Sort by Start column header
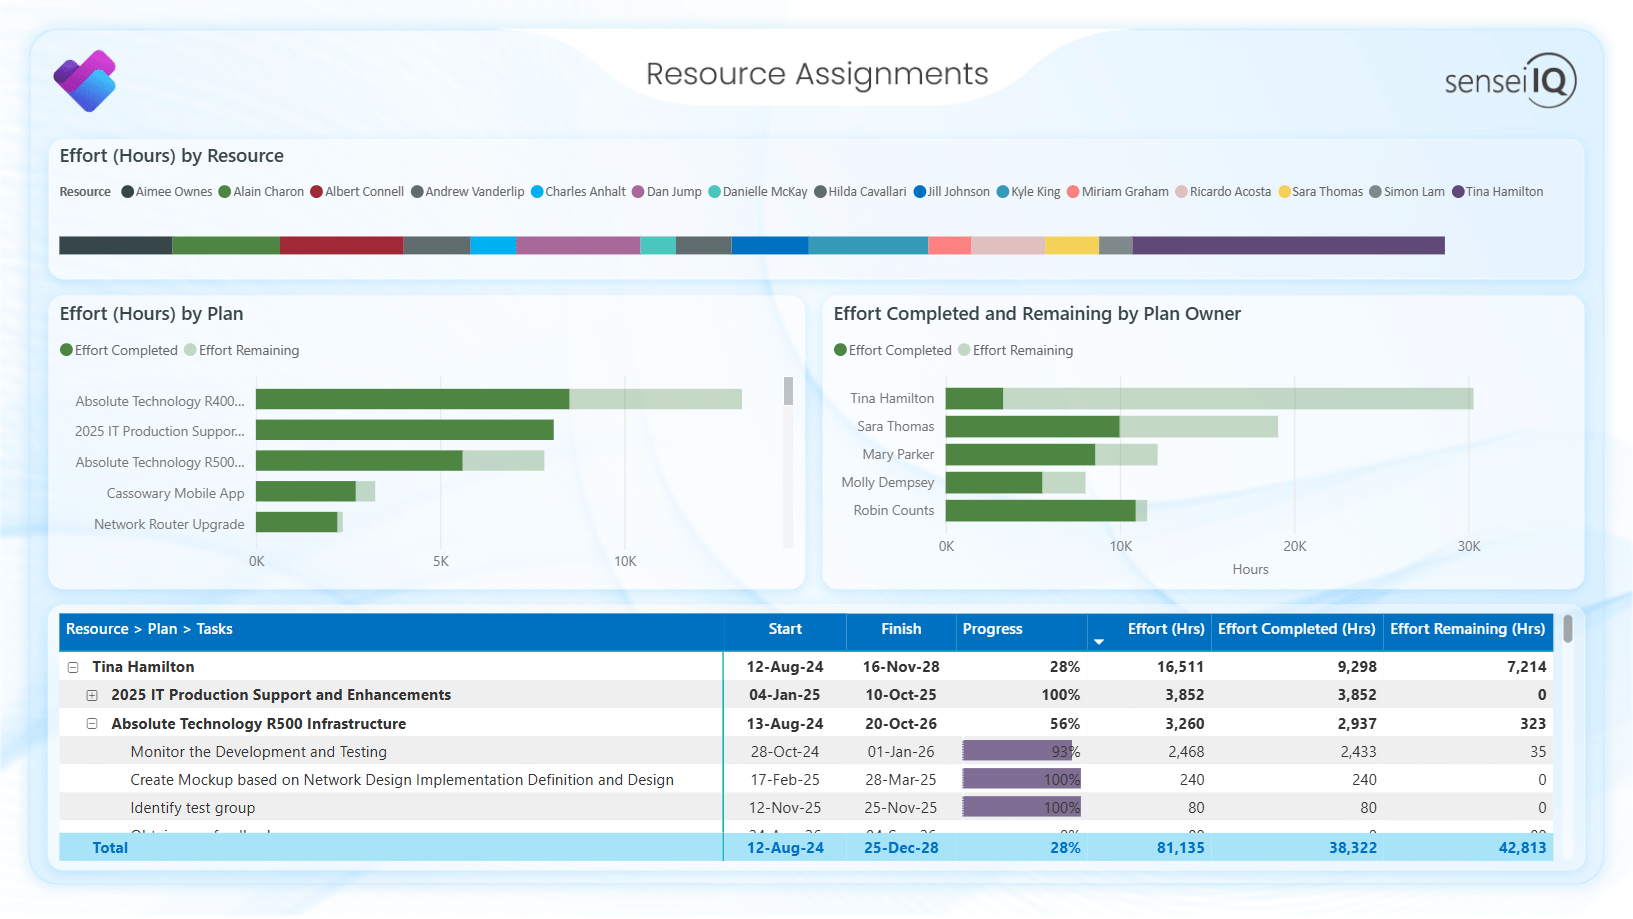1633x919 pixels. click(785, 629)
